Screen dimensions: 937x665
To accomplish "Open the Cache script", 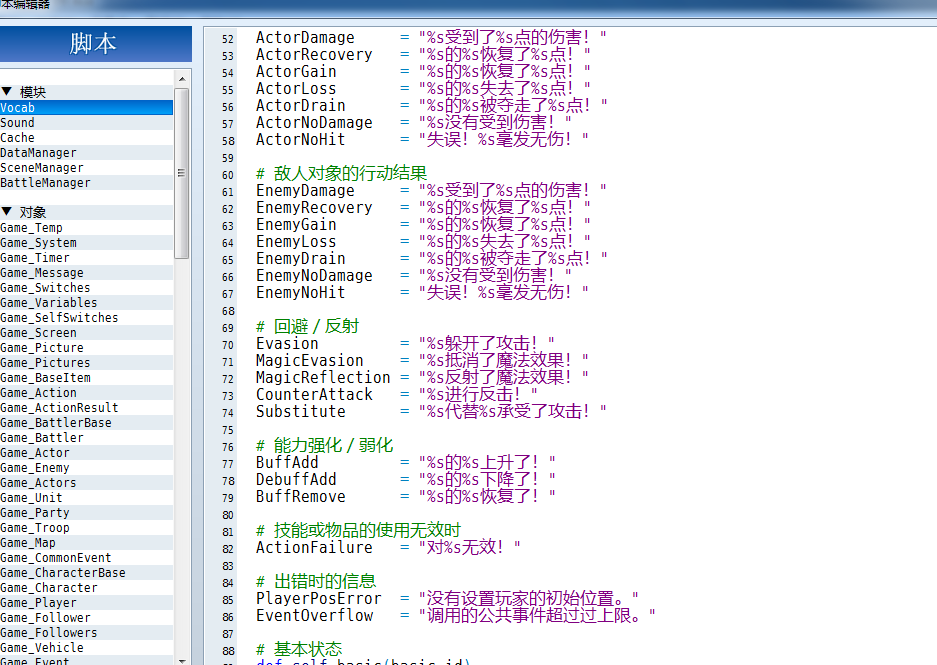I will [x=86, y=137].
